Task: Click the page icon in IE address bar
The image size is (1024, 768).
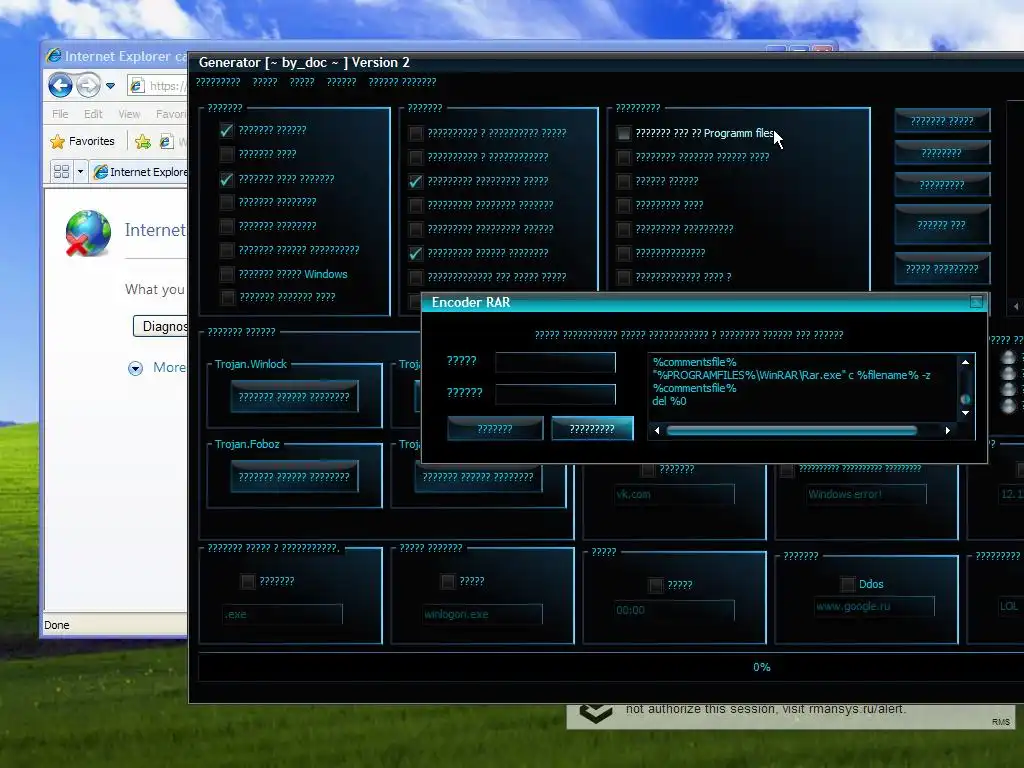Action: 136,86
